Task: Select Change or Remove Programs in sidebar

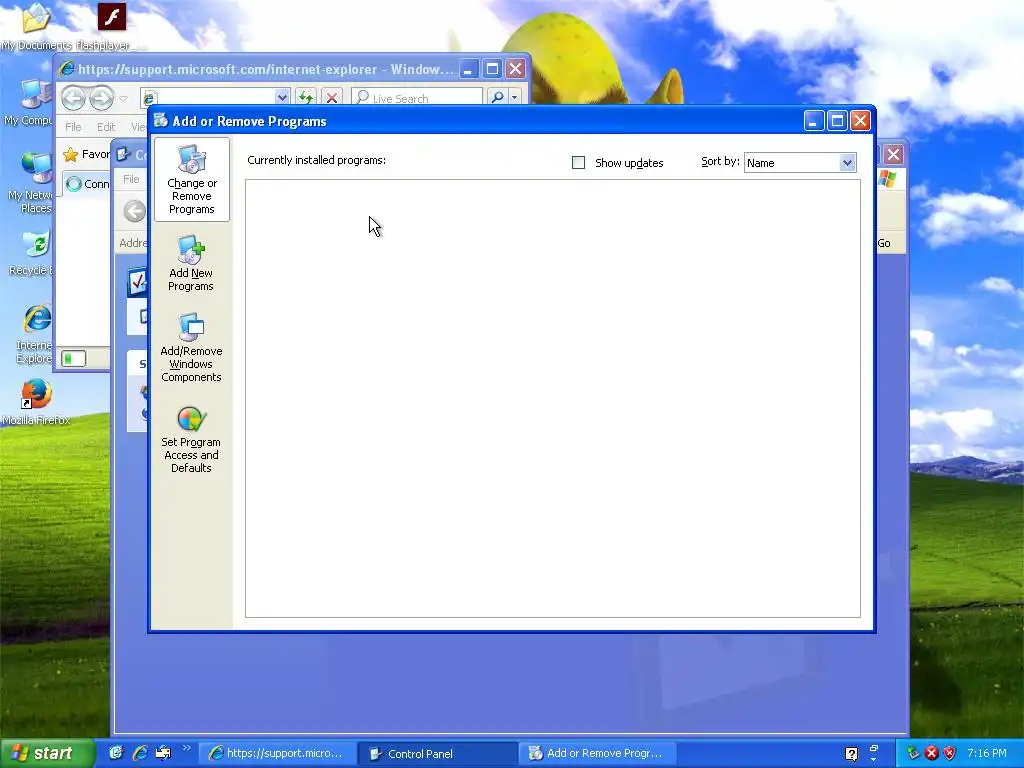Action: (191, 180)
